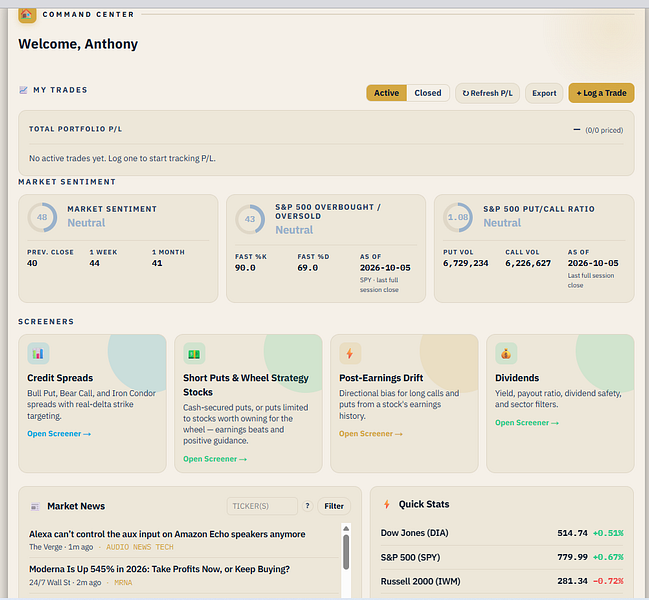This screenshot has width=649, height=600.
Task: Click the Credit Spreads bar chart icon
Action: click(38, 353)
